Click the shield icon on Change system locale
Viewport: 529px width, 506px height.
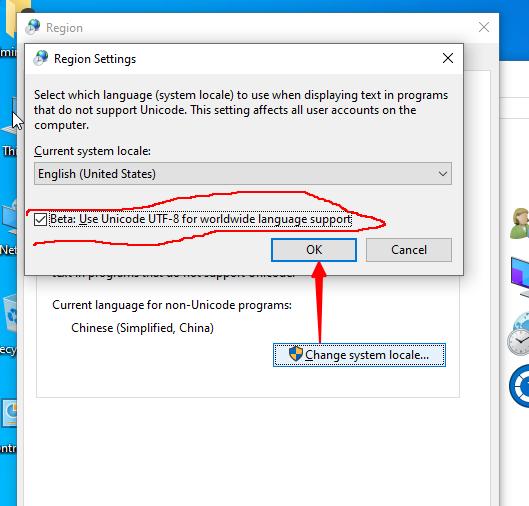point(296,354)
